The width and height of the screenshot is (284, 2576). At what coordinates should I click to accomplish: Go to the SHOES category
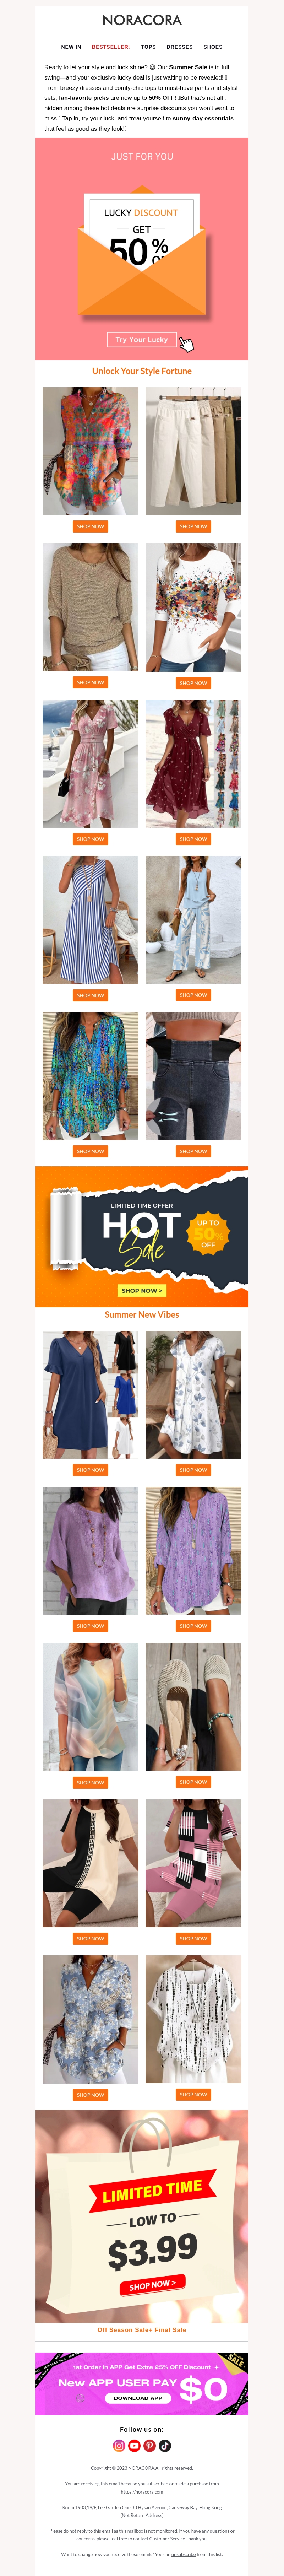tap(213, 47)
